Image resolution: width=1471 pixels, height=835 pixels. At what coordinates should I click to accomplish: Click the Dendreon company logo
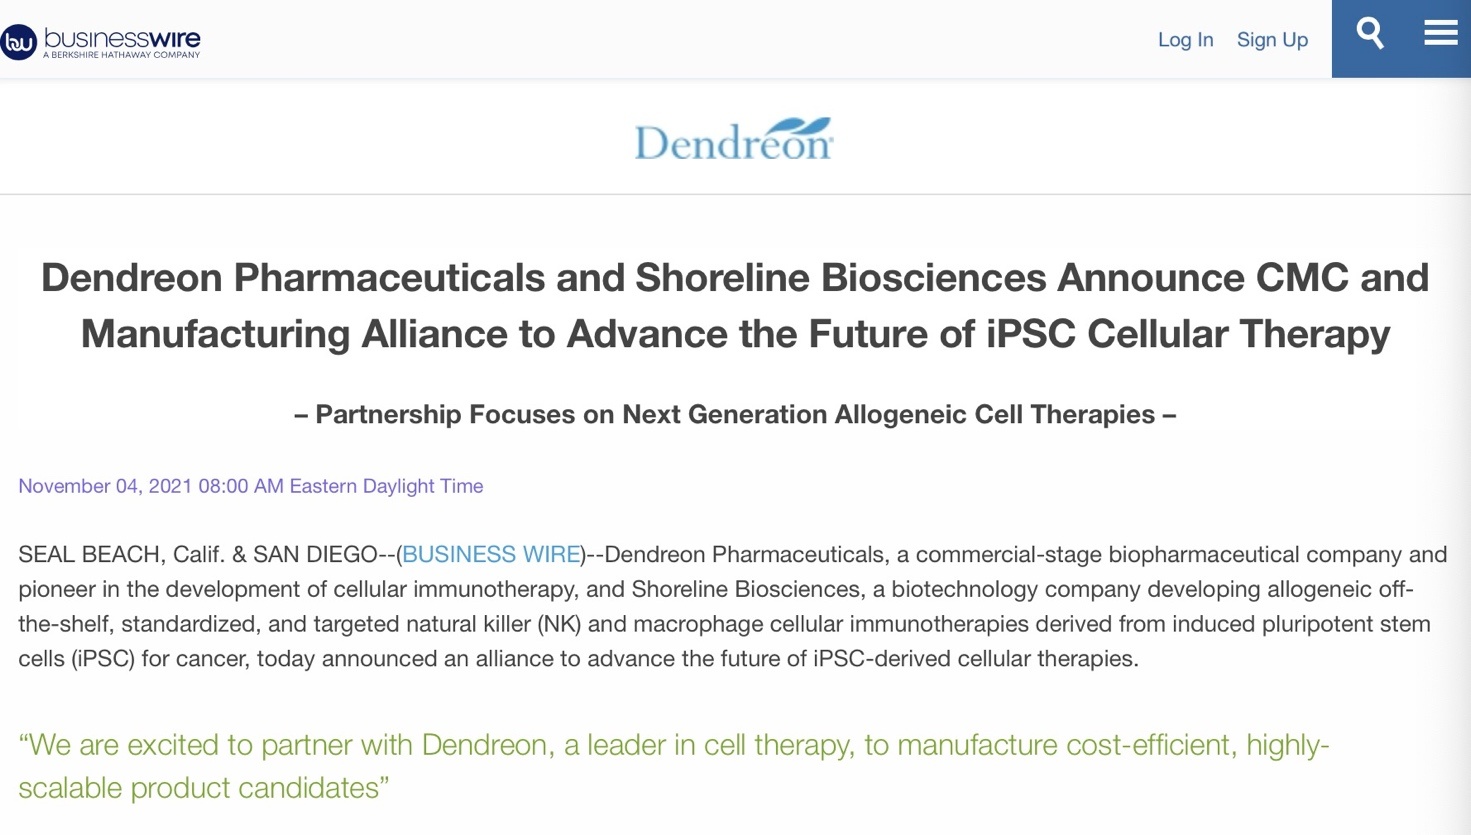[x=734, y=139]
